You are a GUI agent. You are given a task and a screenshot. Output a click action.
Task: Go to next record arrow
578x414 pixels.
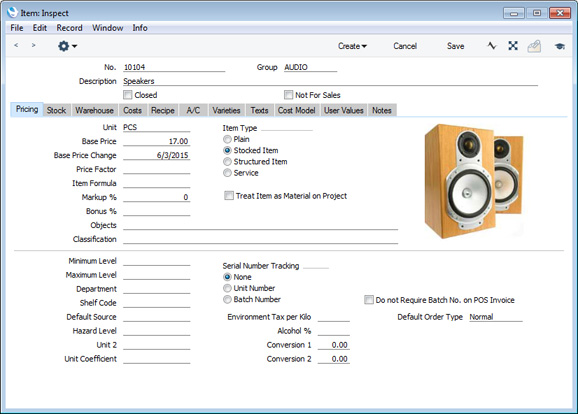coord(34,45)
